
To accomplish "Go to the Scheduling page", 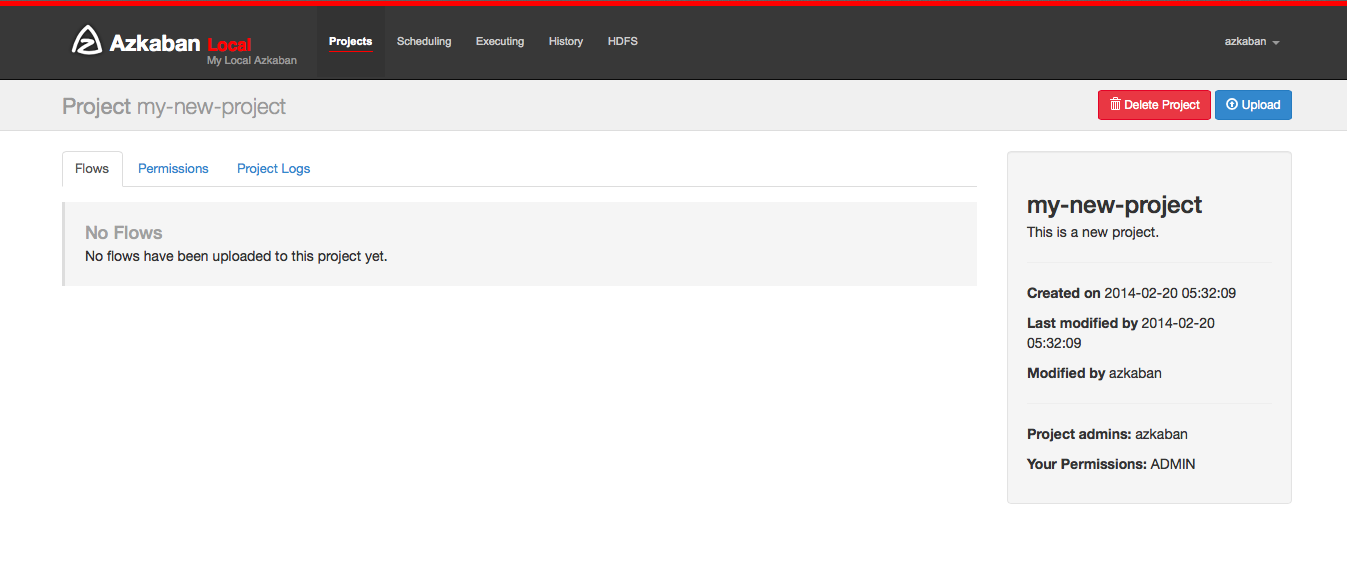I will [x=424, y=42].
